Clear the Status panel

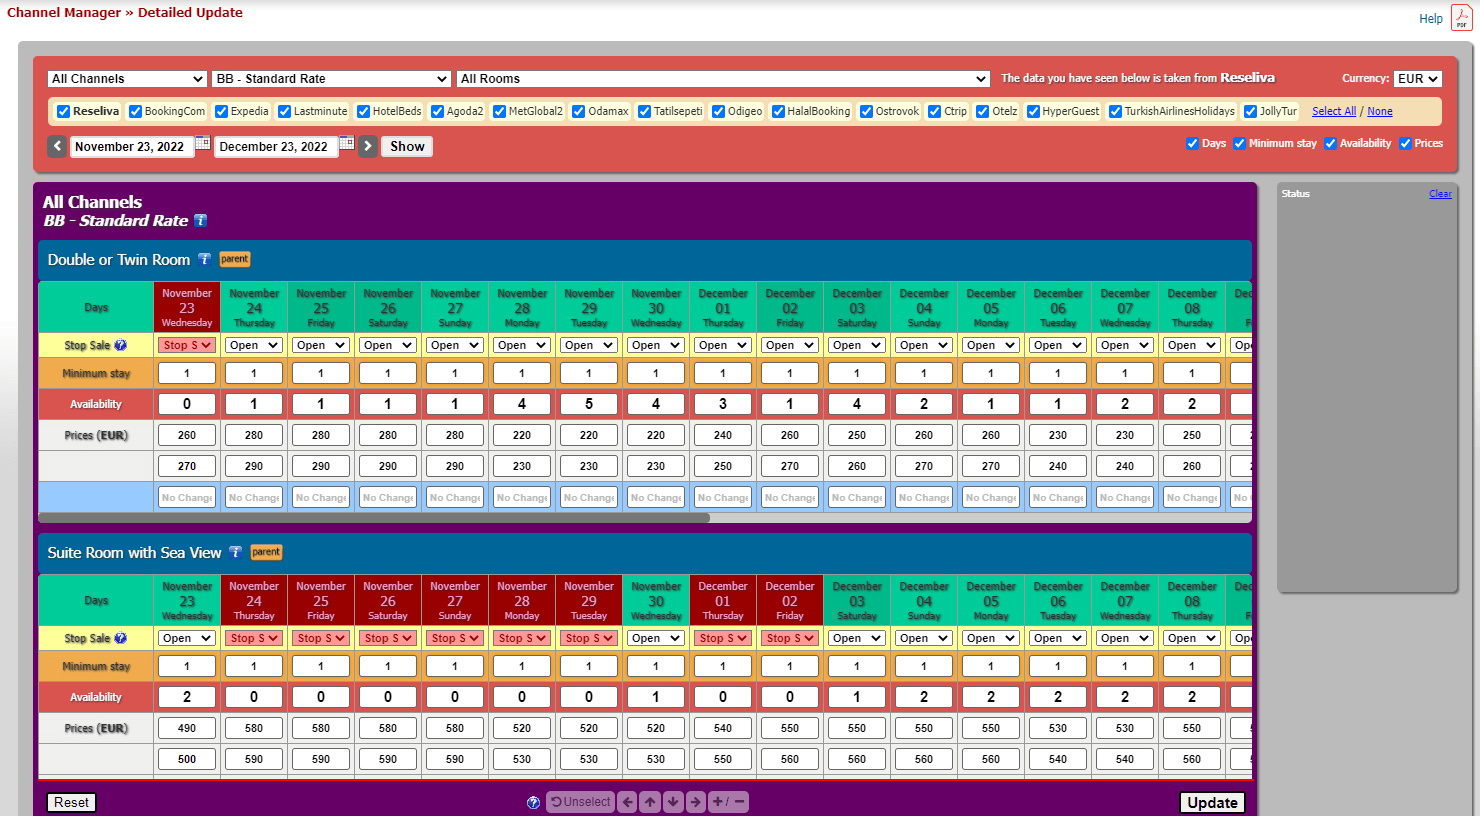tap(1440, 194)
